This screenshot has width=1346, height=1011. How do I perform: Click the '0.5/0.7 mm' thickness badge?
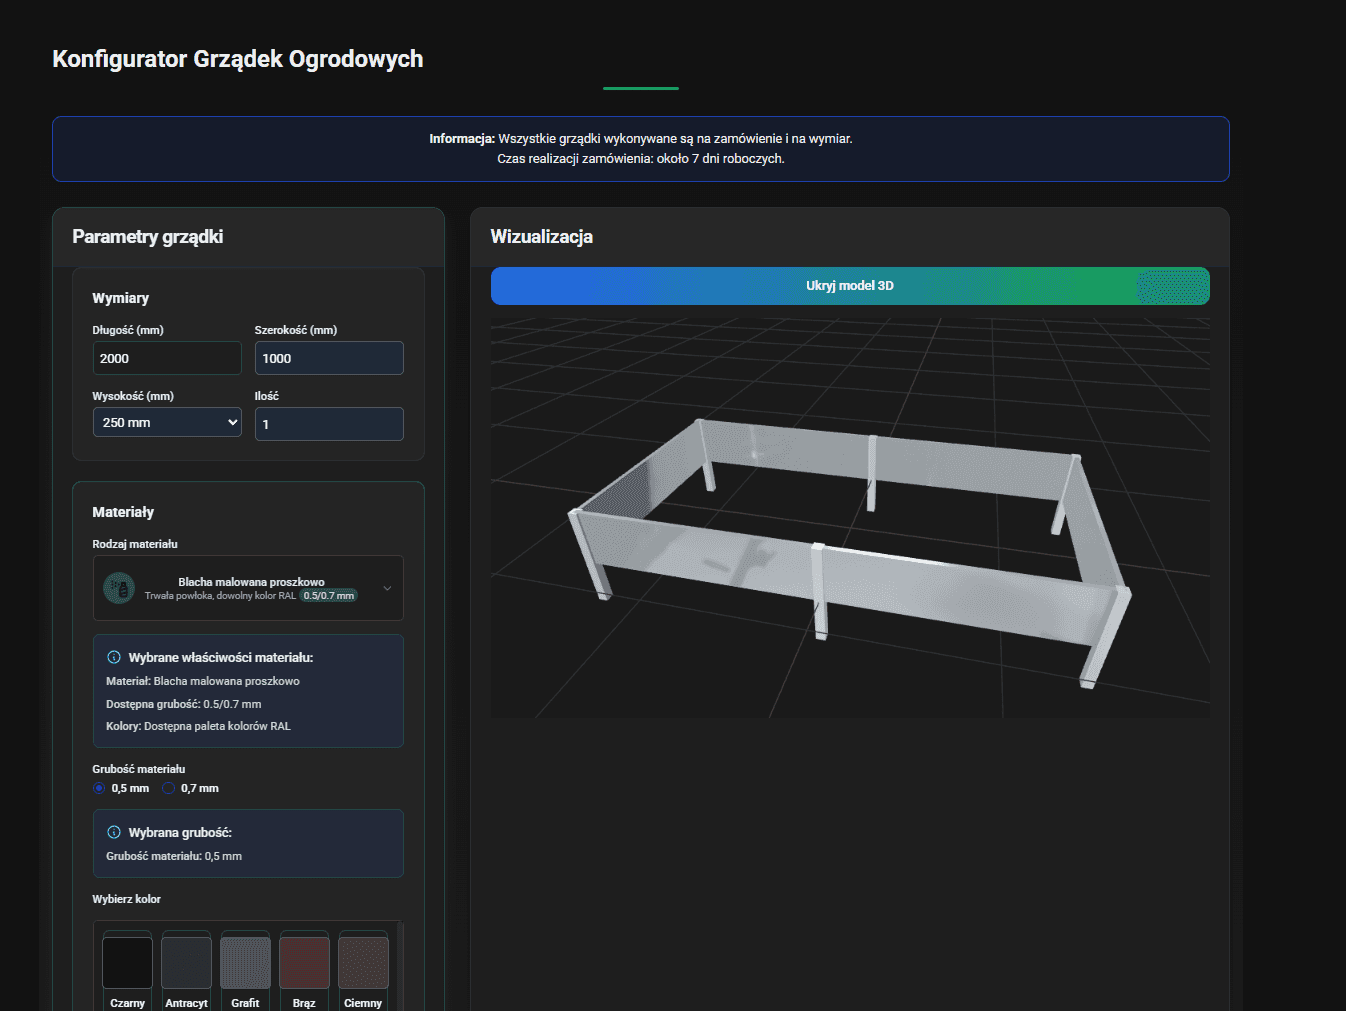(x=329, y=596)
